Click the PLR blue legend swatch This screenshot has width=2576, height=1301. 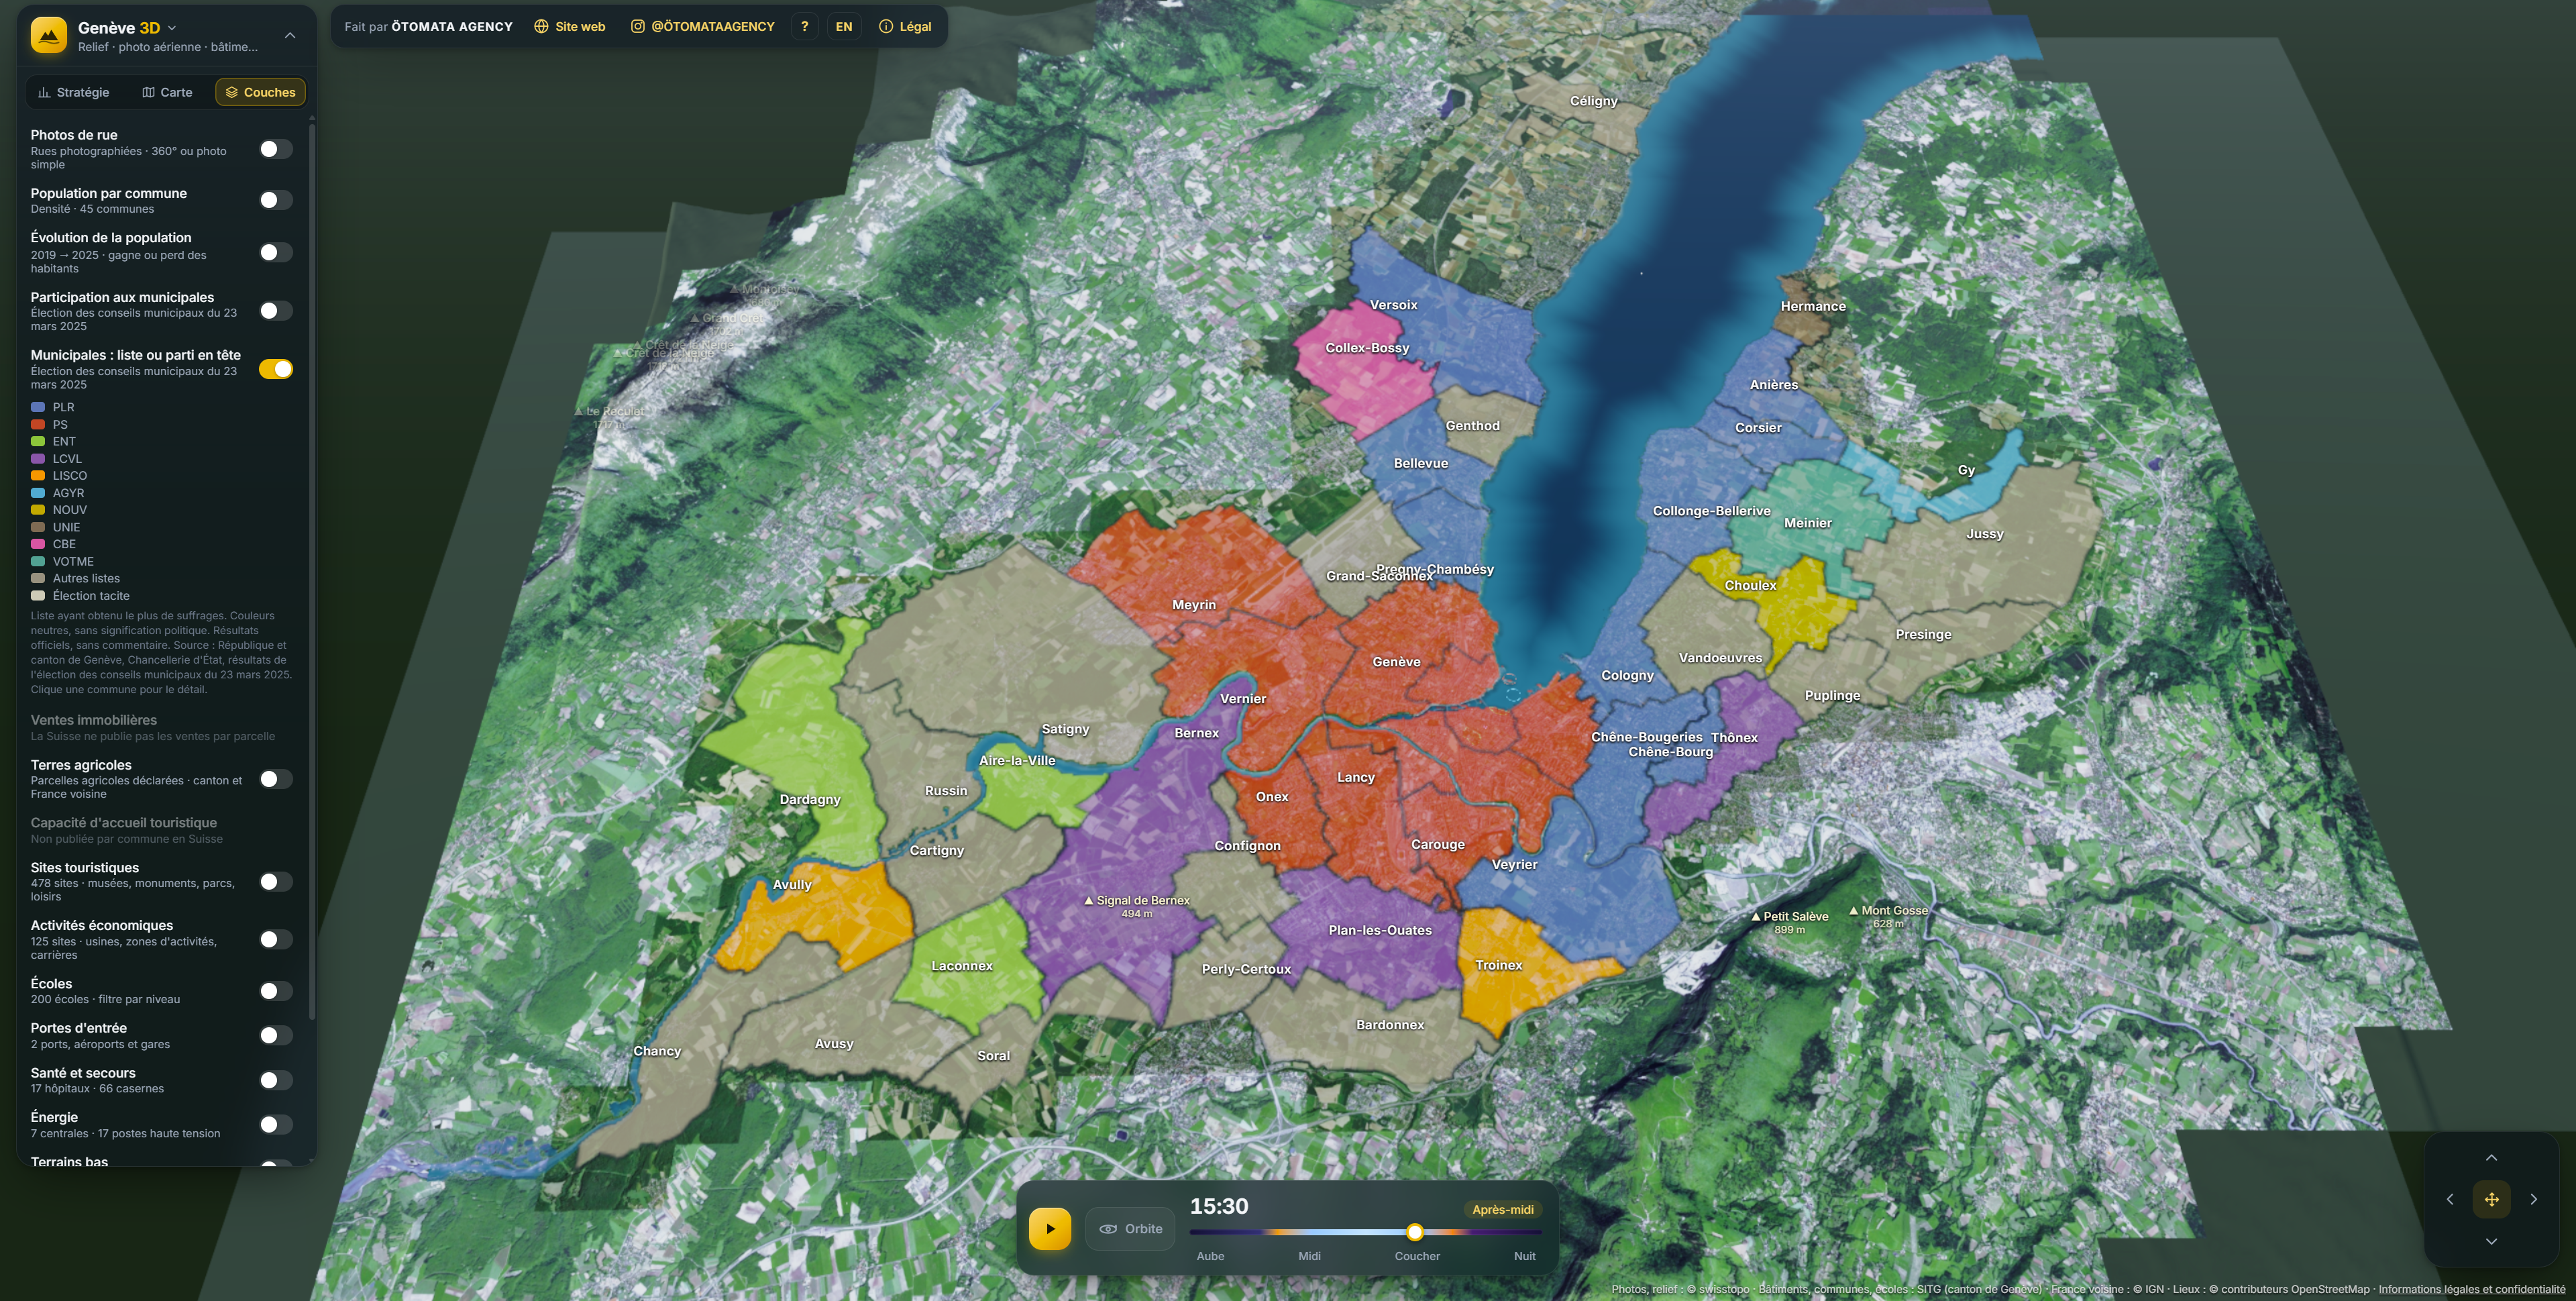(38, 407)
